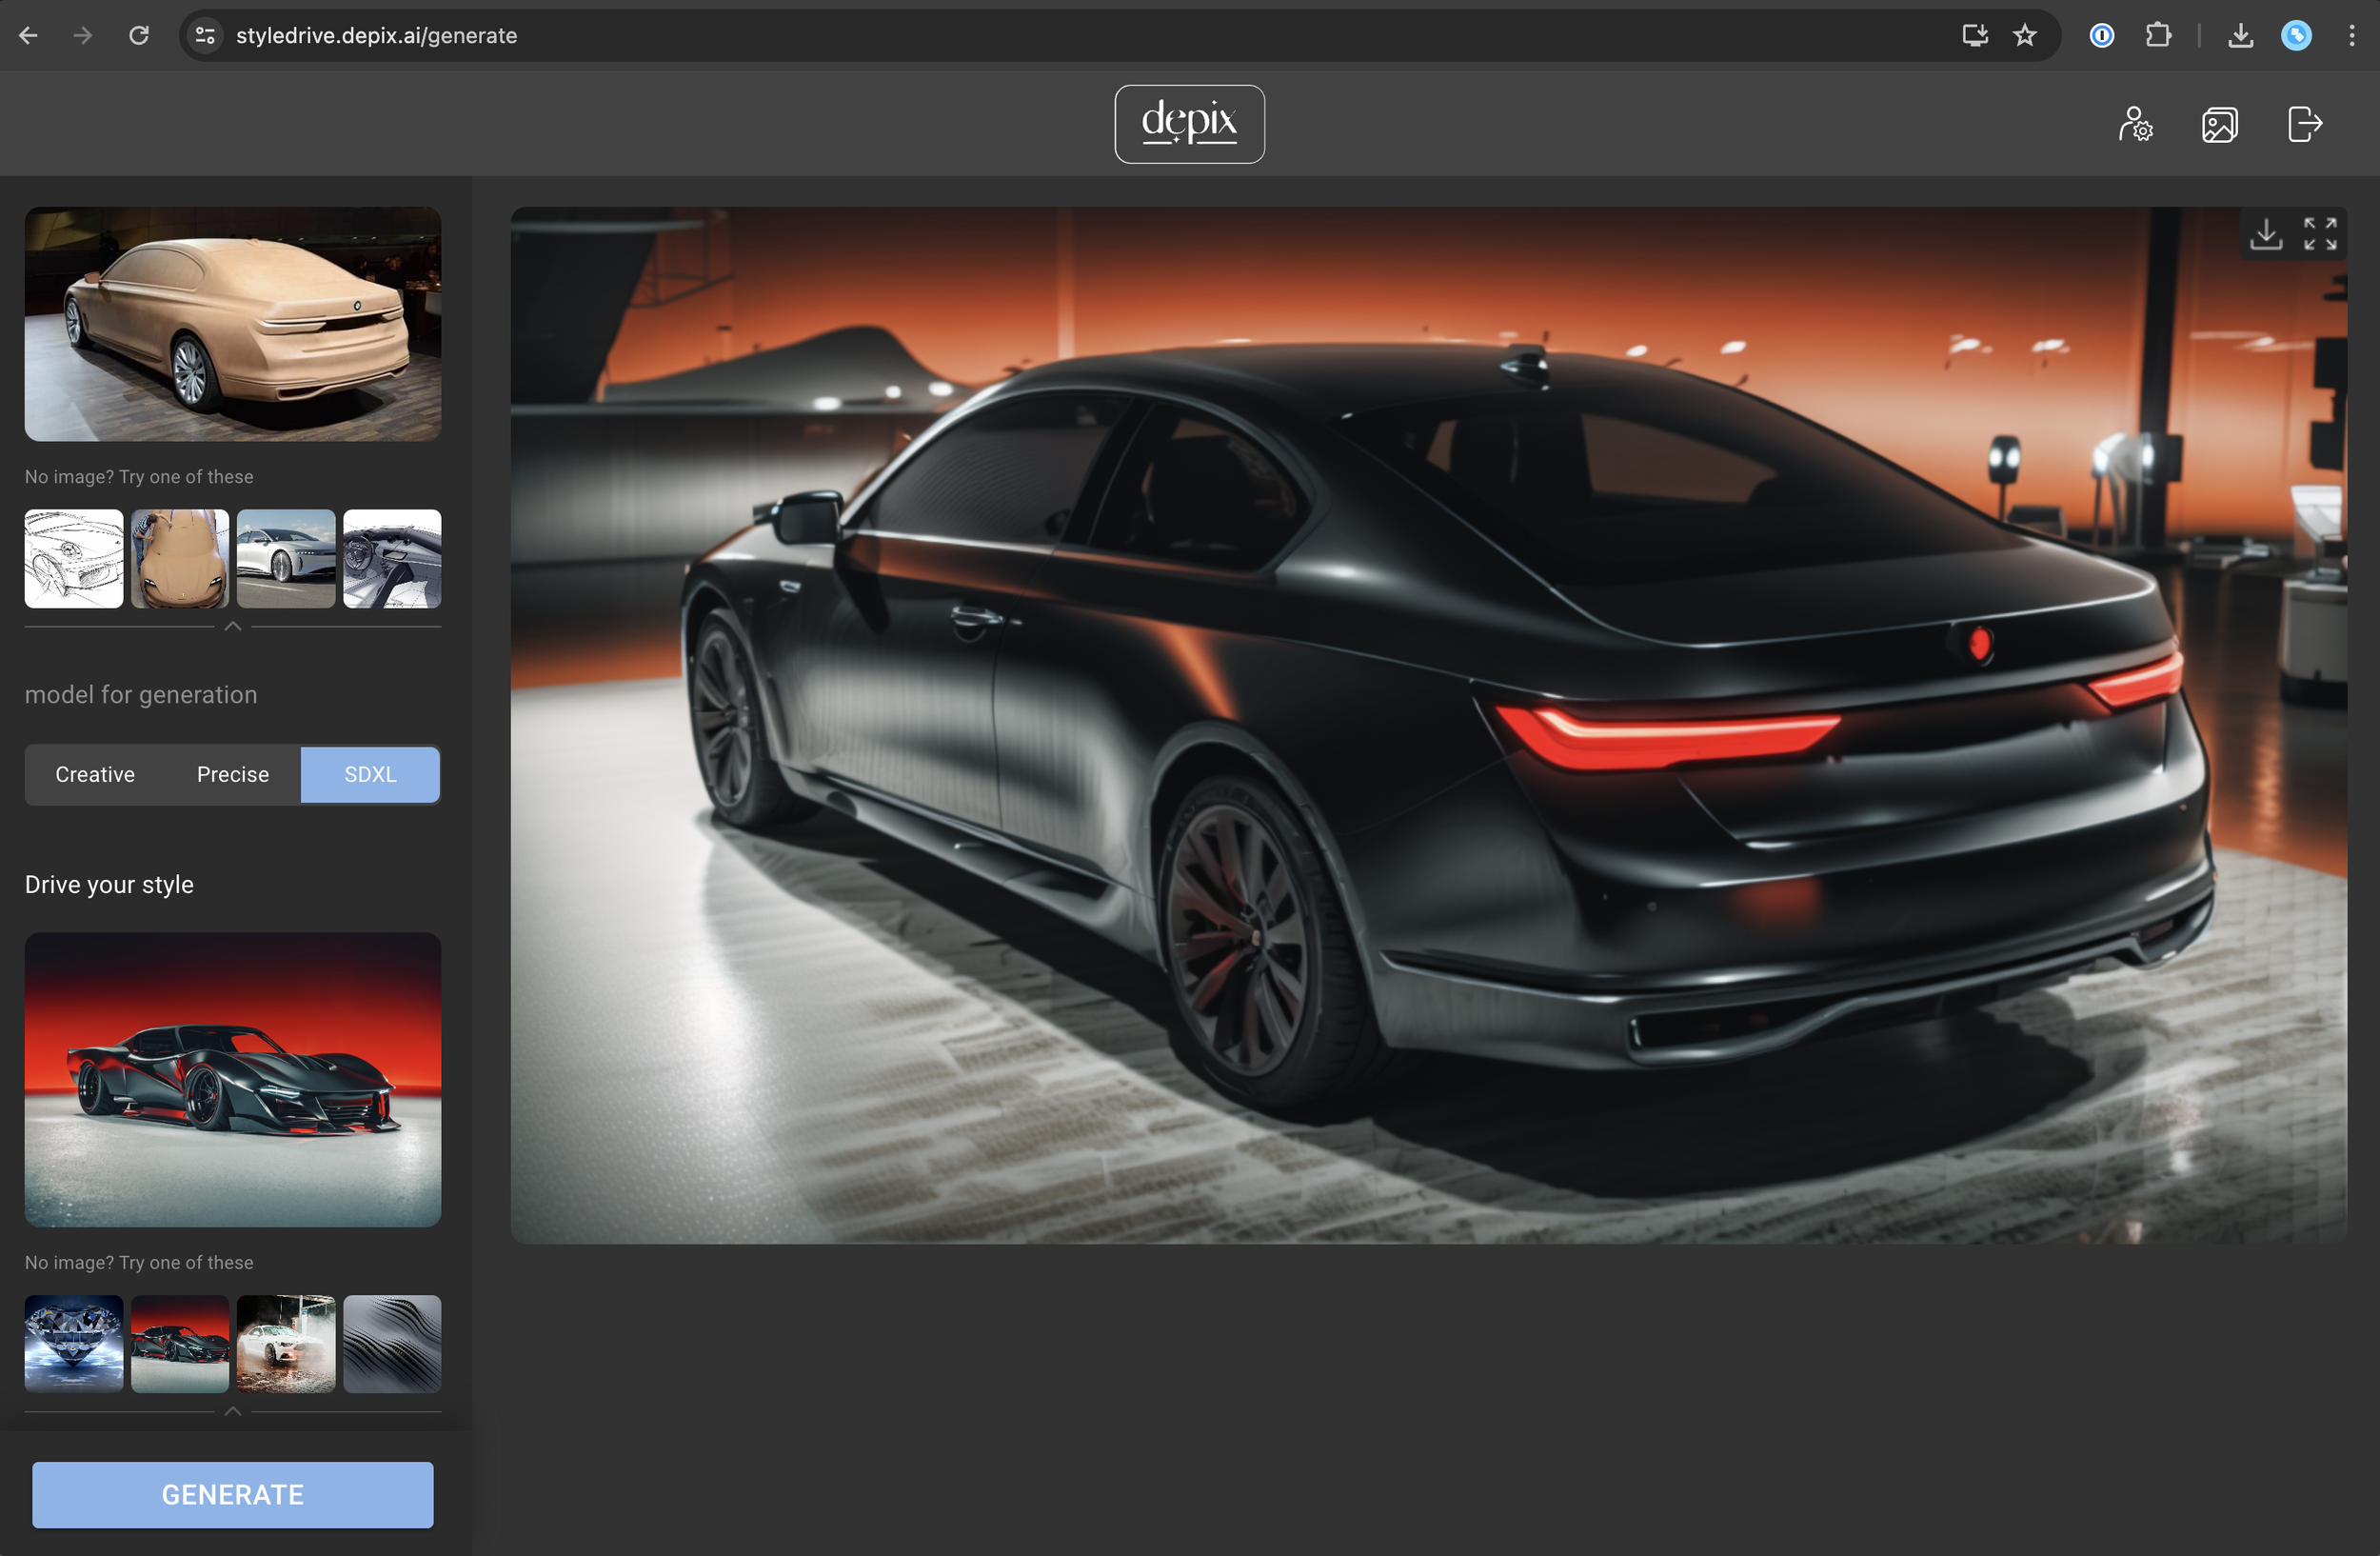Image resolution: width=2380 pixels, height=1556 pixels.
Task: Select the SDXL generation model
Action: tap(370, 775)
